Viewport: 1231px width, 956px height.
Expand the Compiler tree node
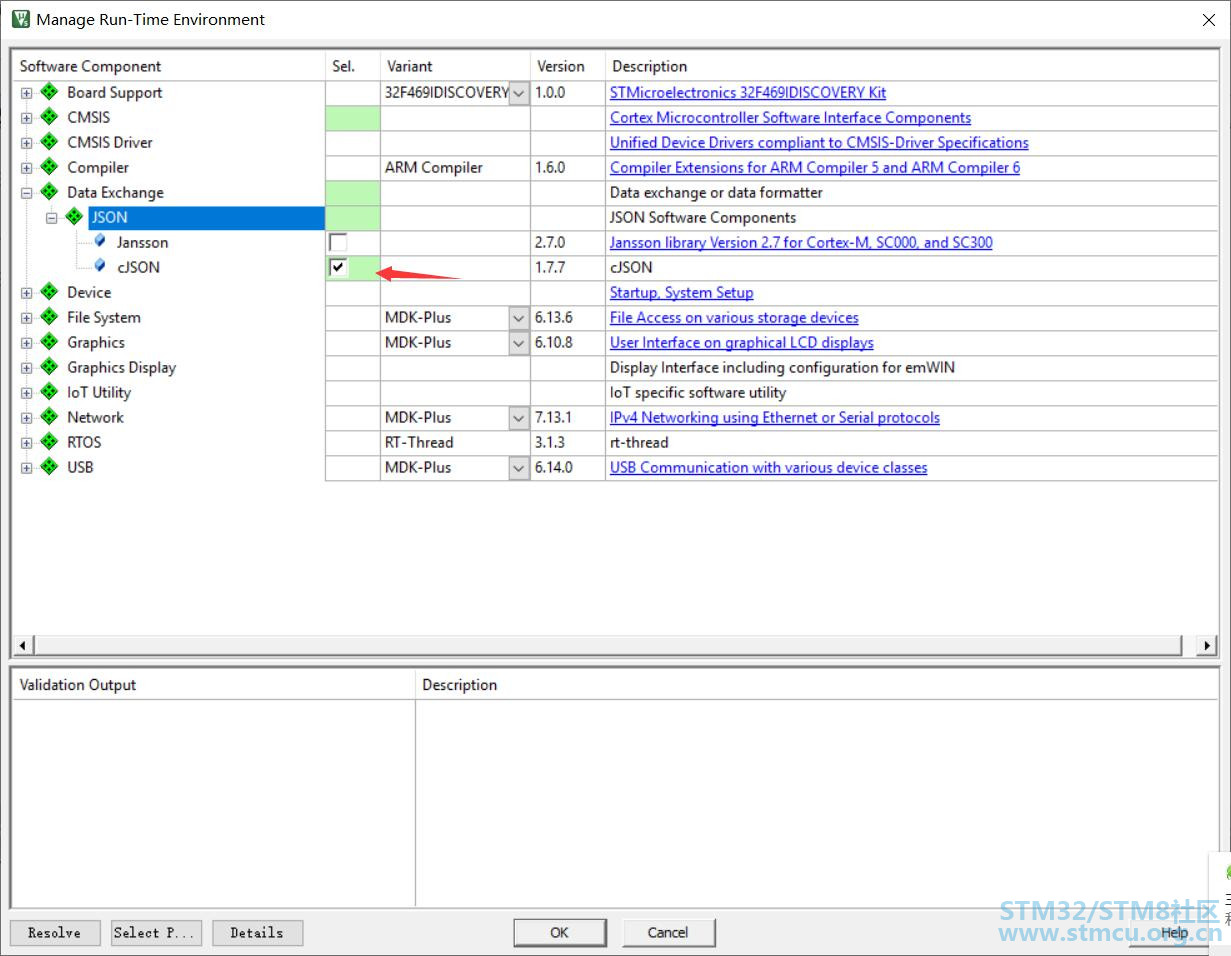point(26,168)
